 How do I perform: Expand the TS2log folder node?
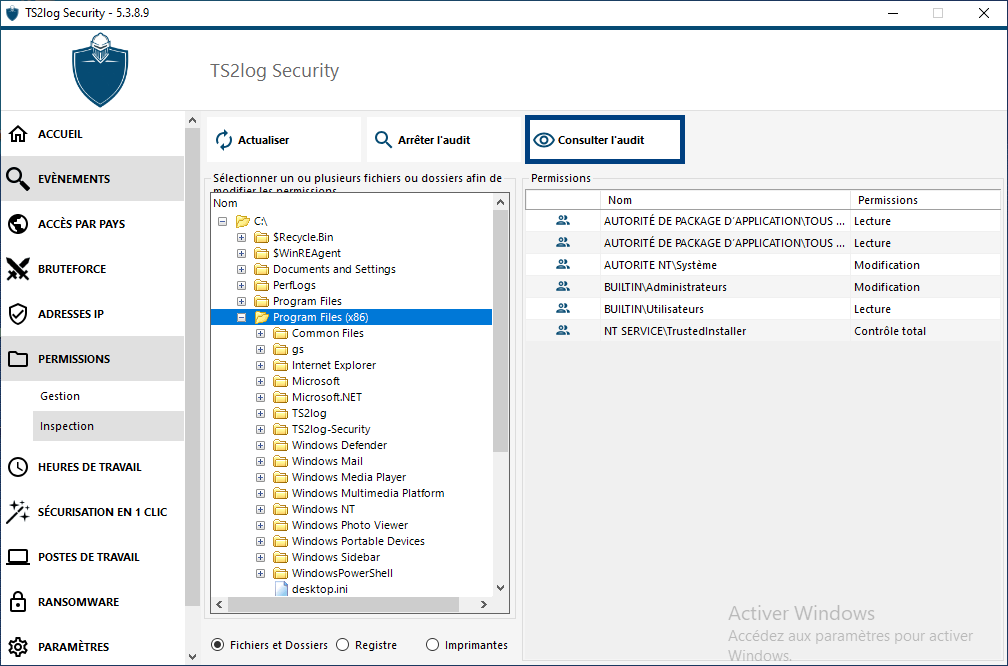[260, 413]
